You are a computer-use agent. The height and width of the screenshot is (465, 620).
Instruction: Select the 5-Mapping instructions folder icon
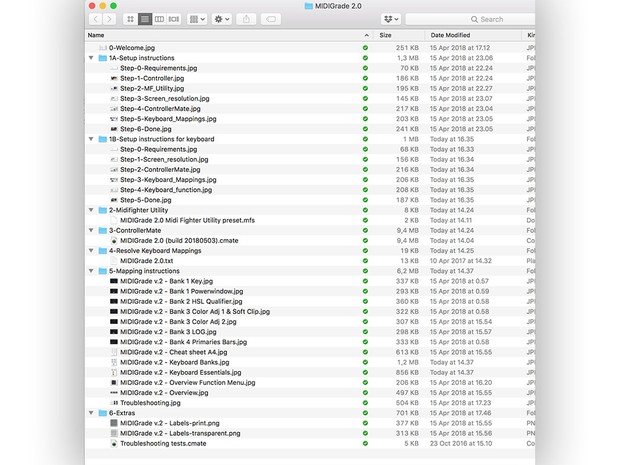(103, 271)
